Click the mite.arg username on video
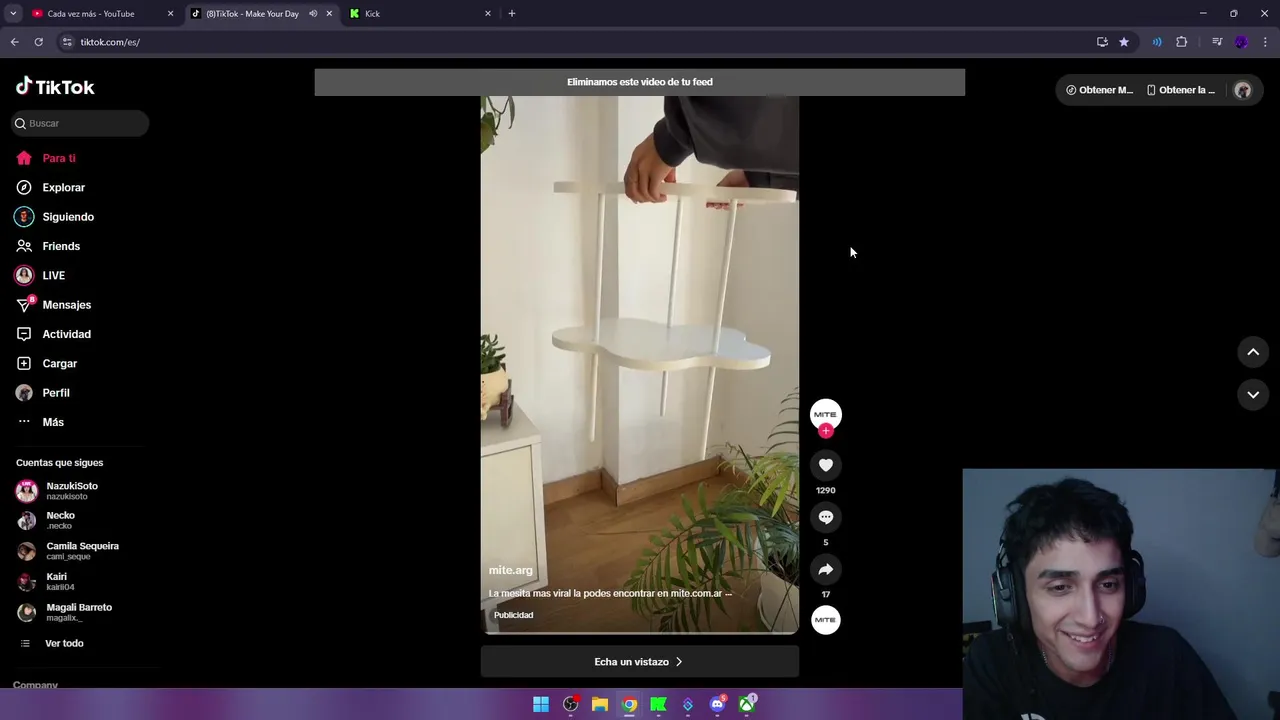 (x=510, y=570)
